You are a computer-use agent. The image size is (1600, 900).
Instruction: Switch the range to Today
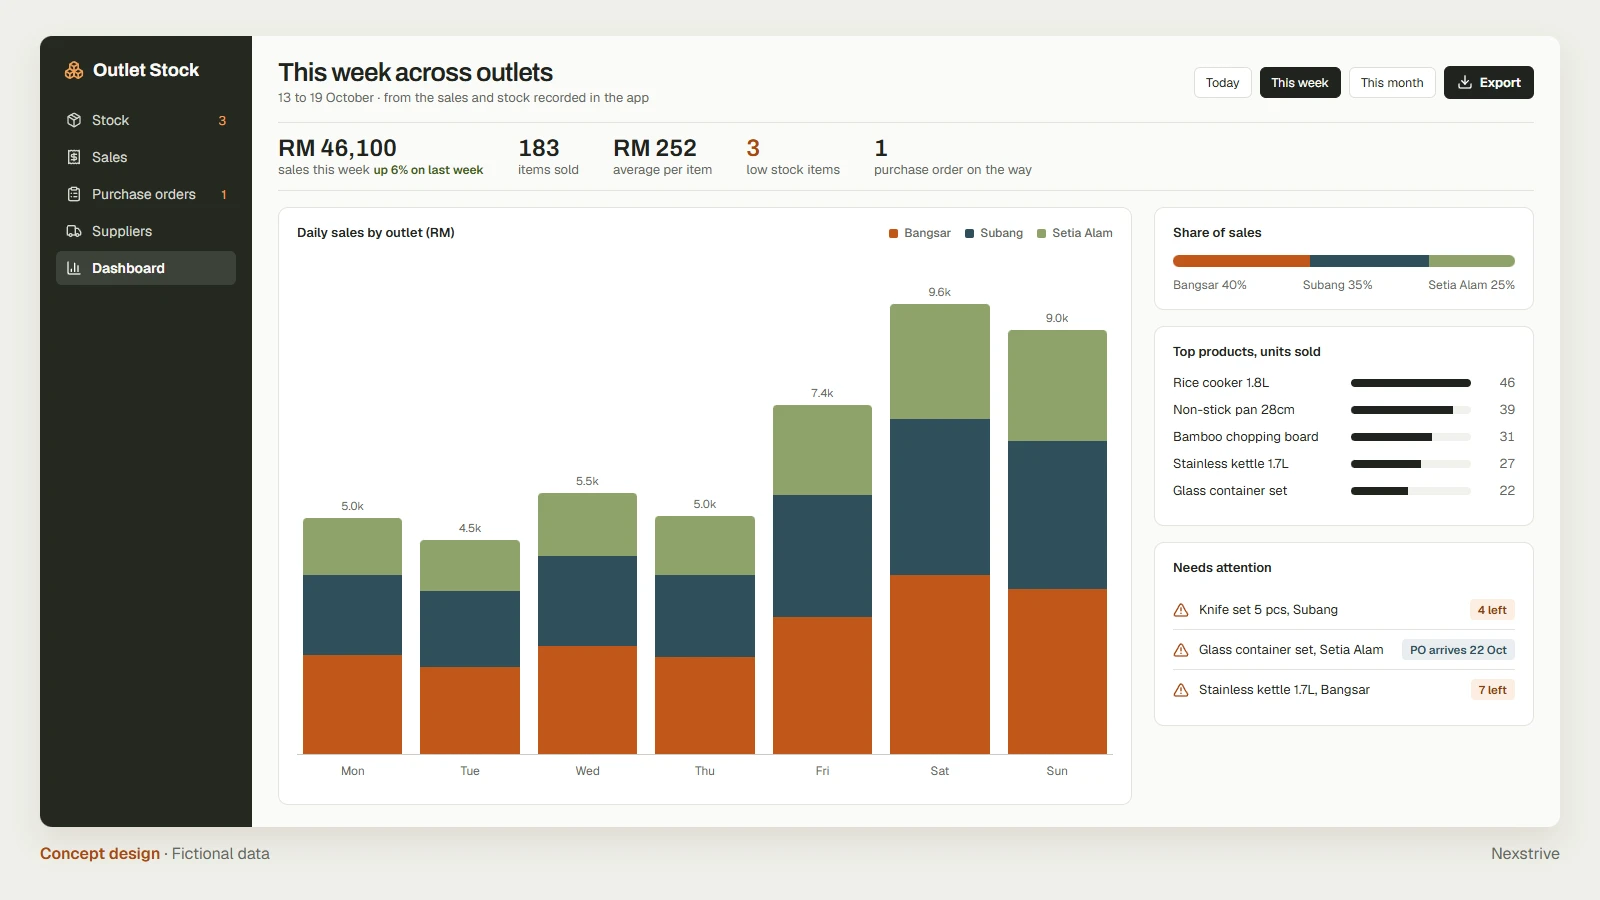click(x=1222, y=83)
